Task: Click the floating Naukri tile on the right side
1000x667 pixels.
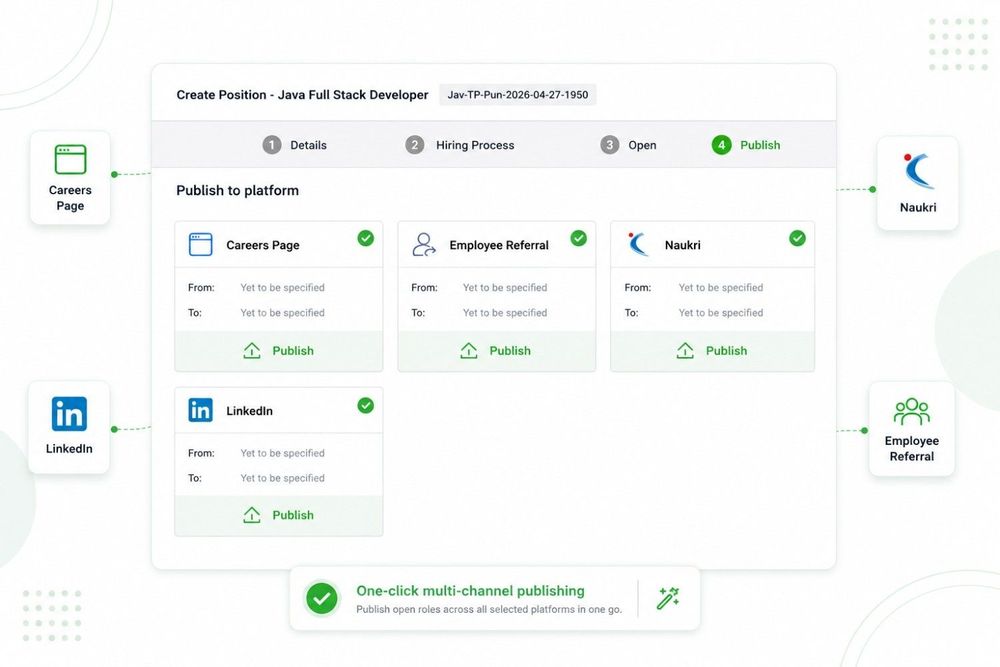Action: [918, 183]
